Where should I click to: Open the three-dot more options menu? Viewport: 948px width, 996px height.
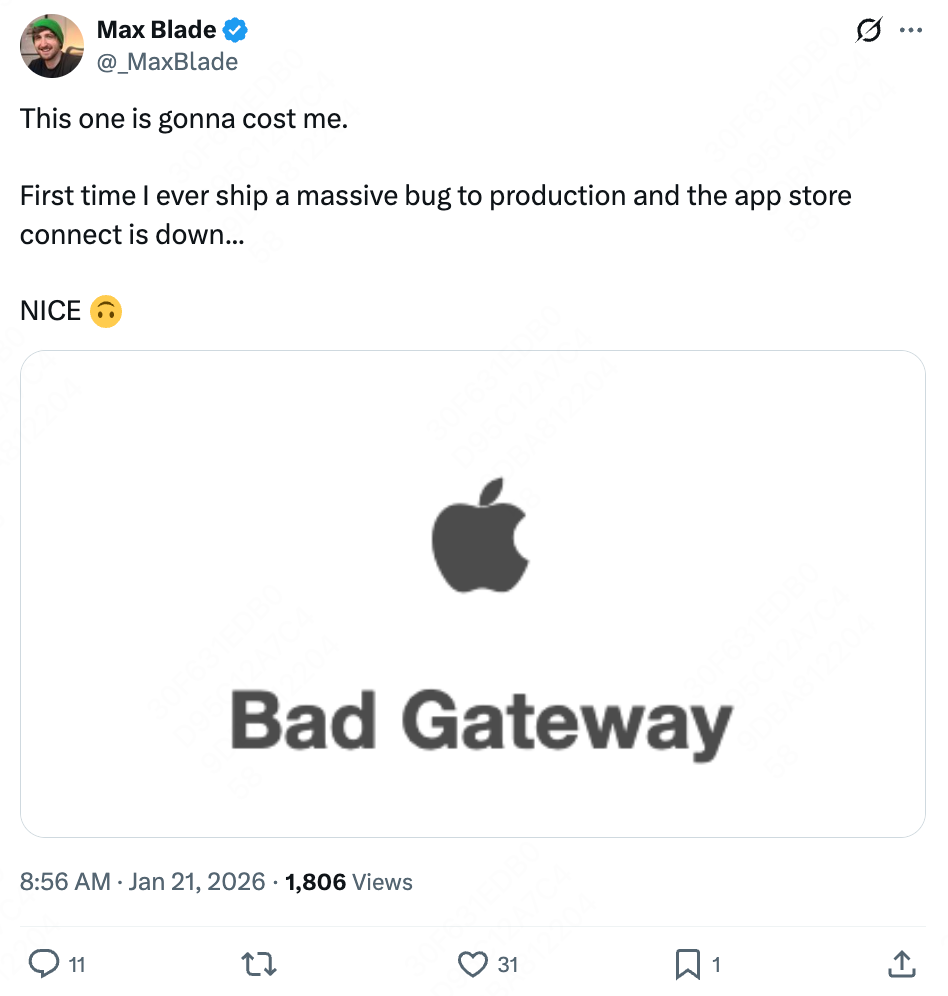click(910, 31)
